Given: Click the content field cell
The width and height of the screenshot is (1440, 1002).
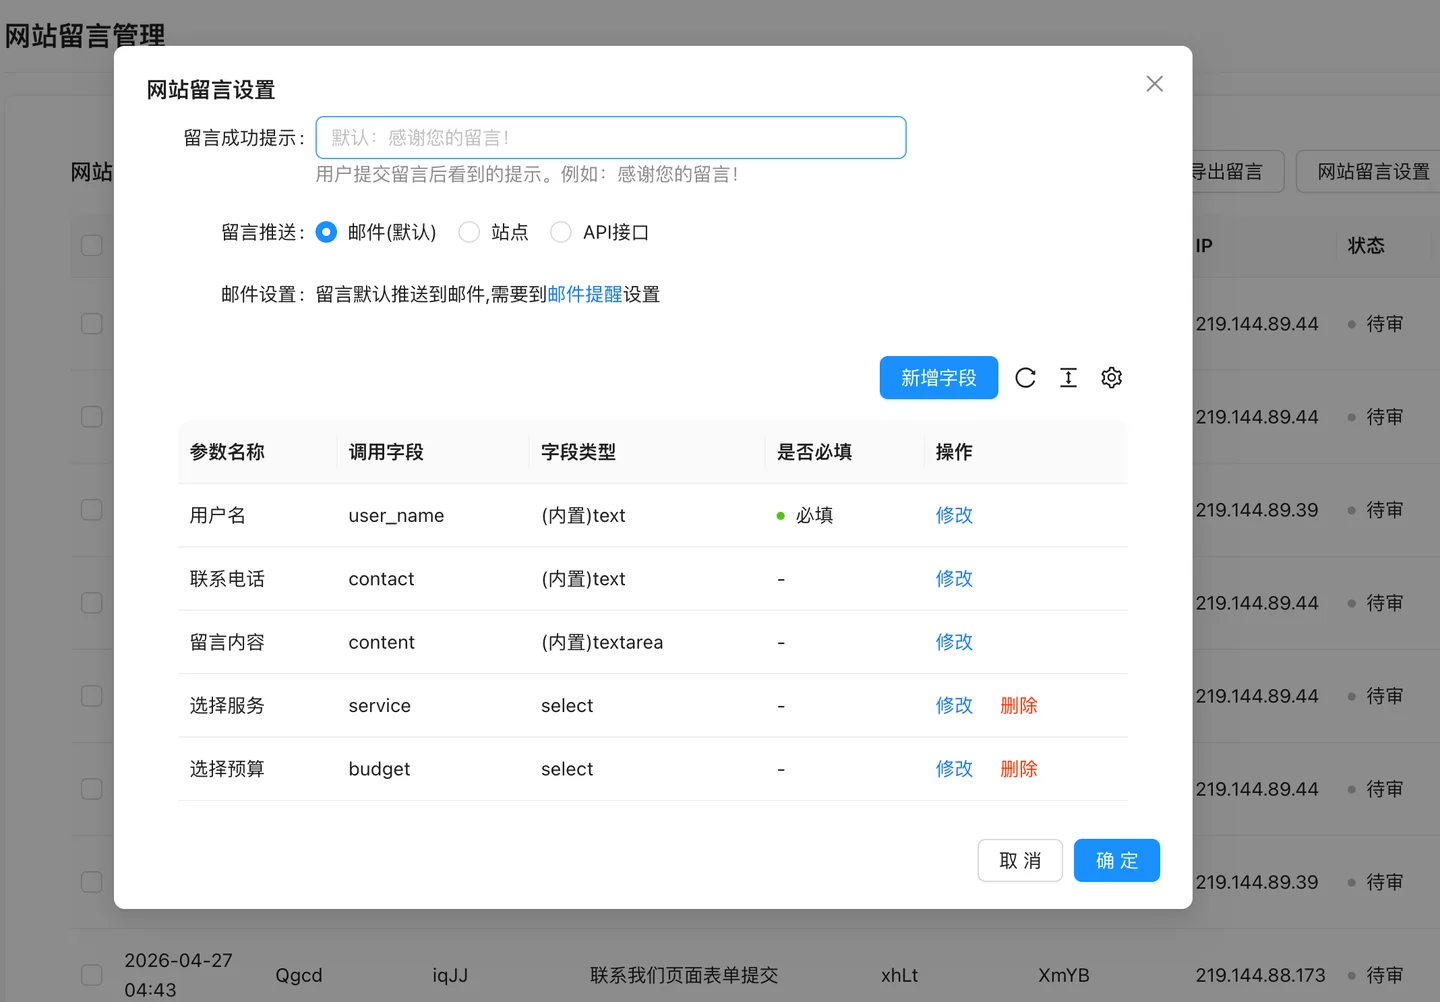Looking at the screenshot, I should (x=381, y=642).
